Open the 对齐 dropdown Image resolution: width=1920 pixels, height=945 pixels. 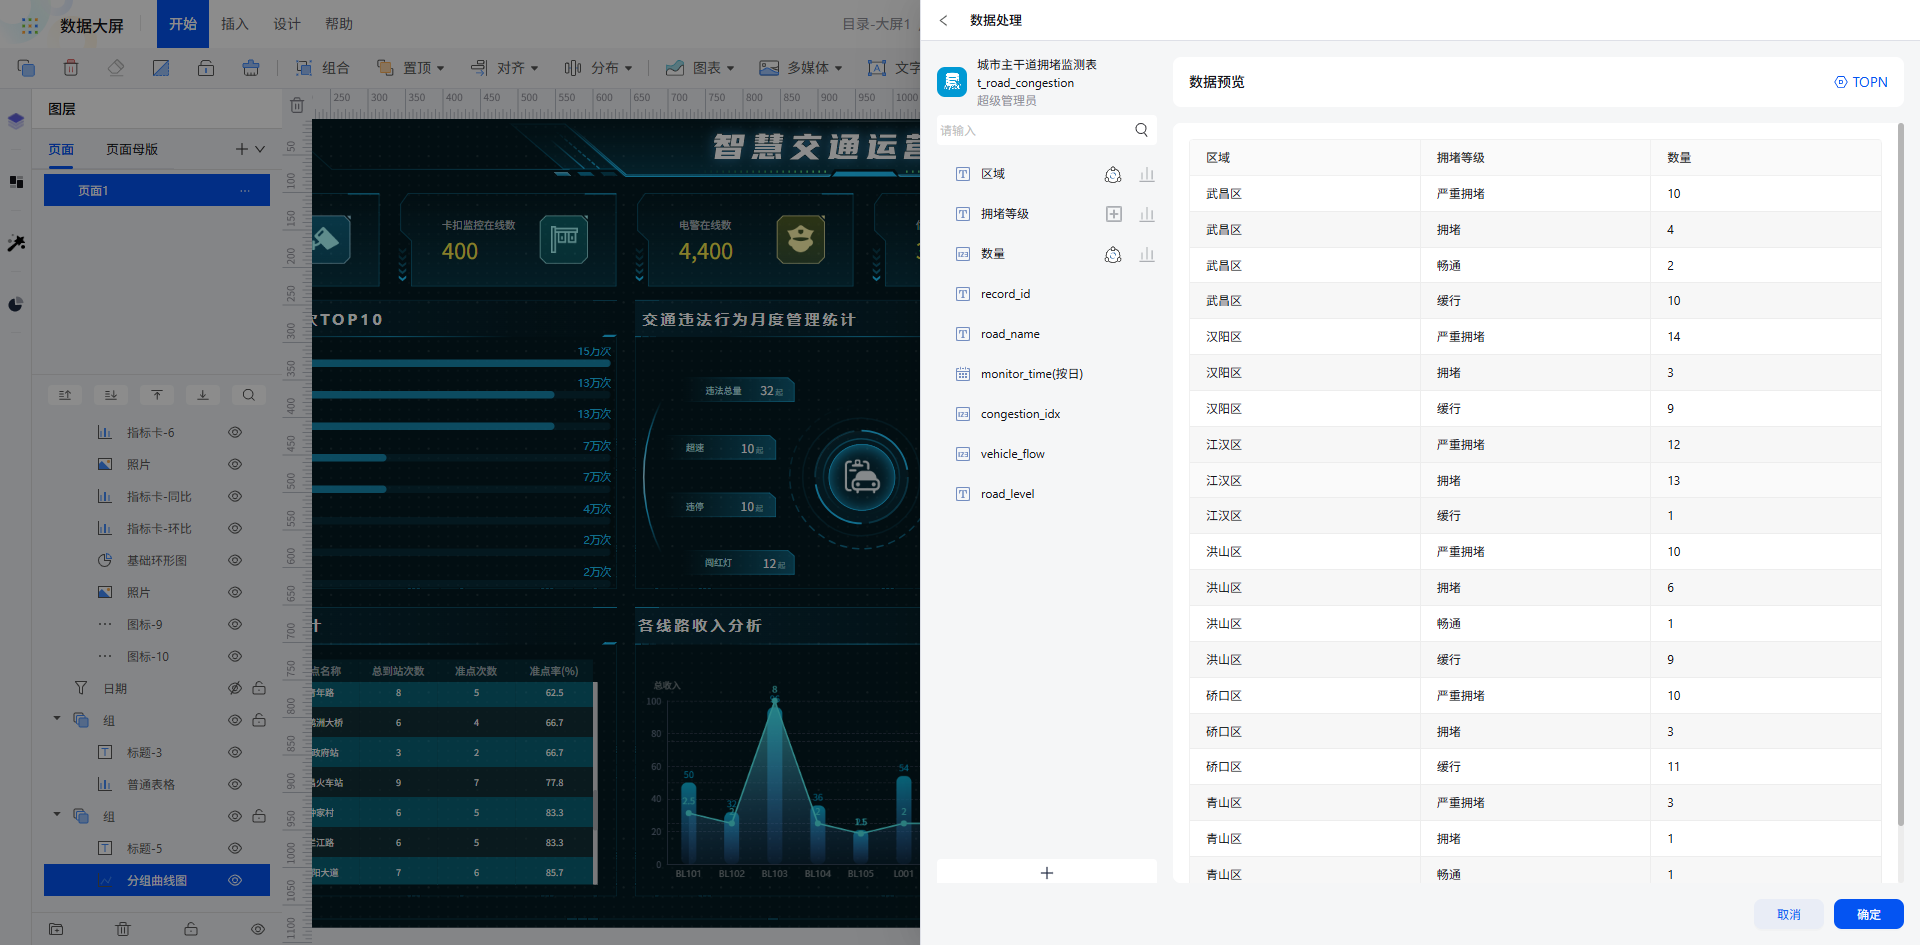pos(505,68)
